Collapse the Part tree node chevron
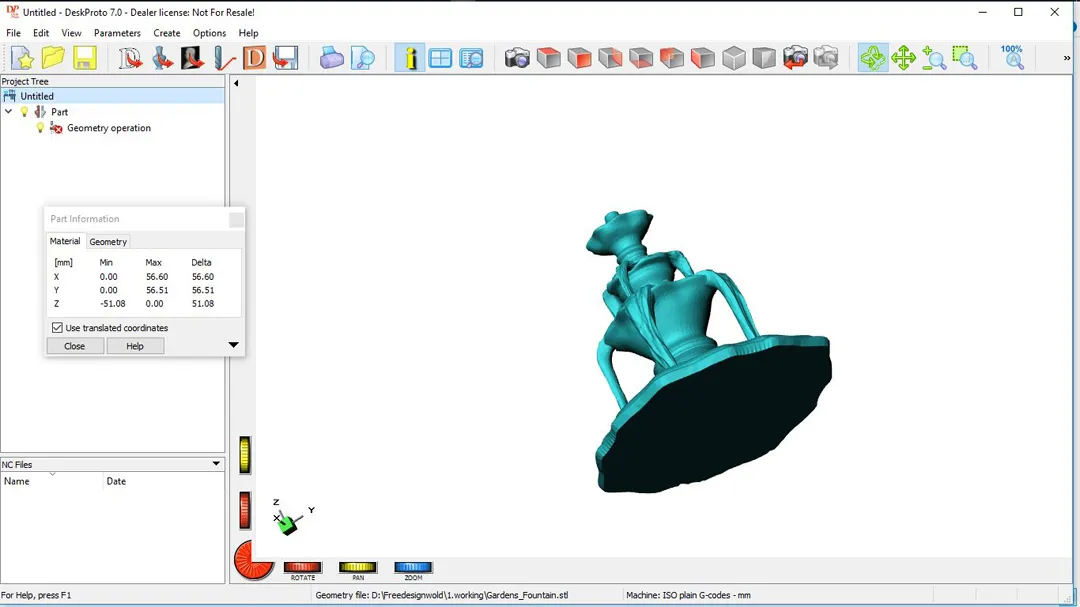 (8, 112)
